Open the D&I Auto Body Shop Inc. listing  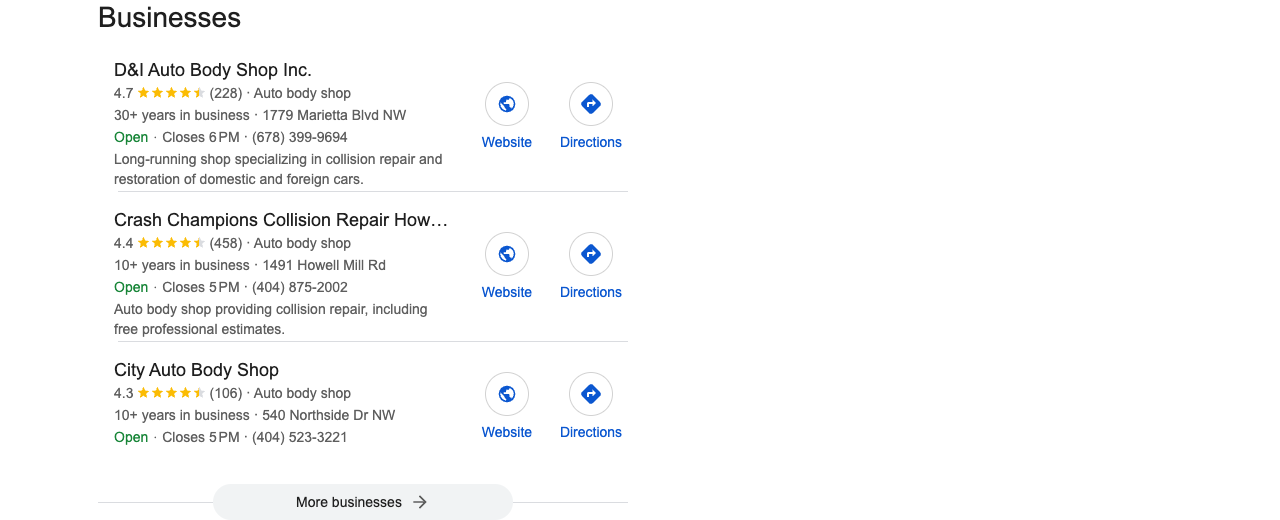213,70
